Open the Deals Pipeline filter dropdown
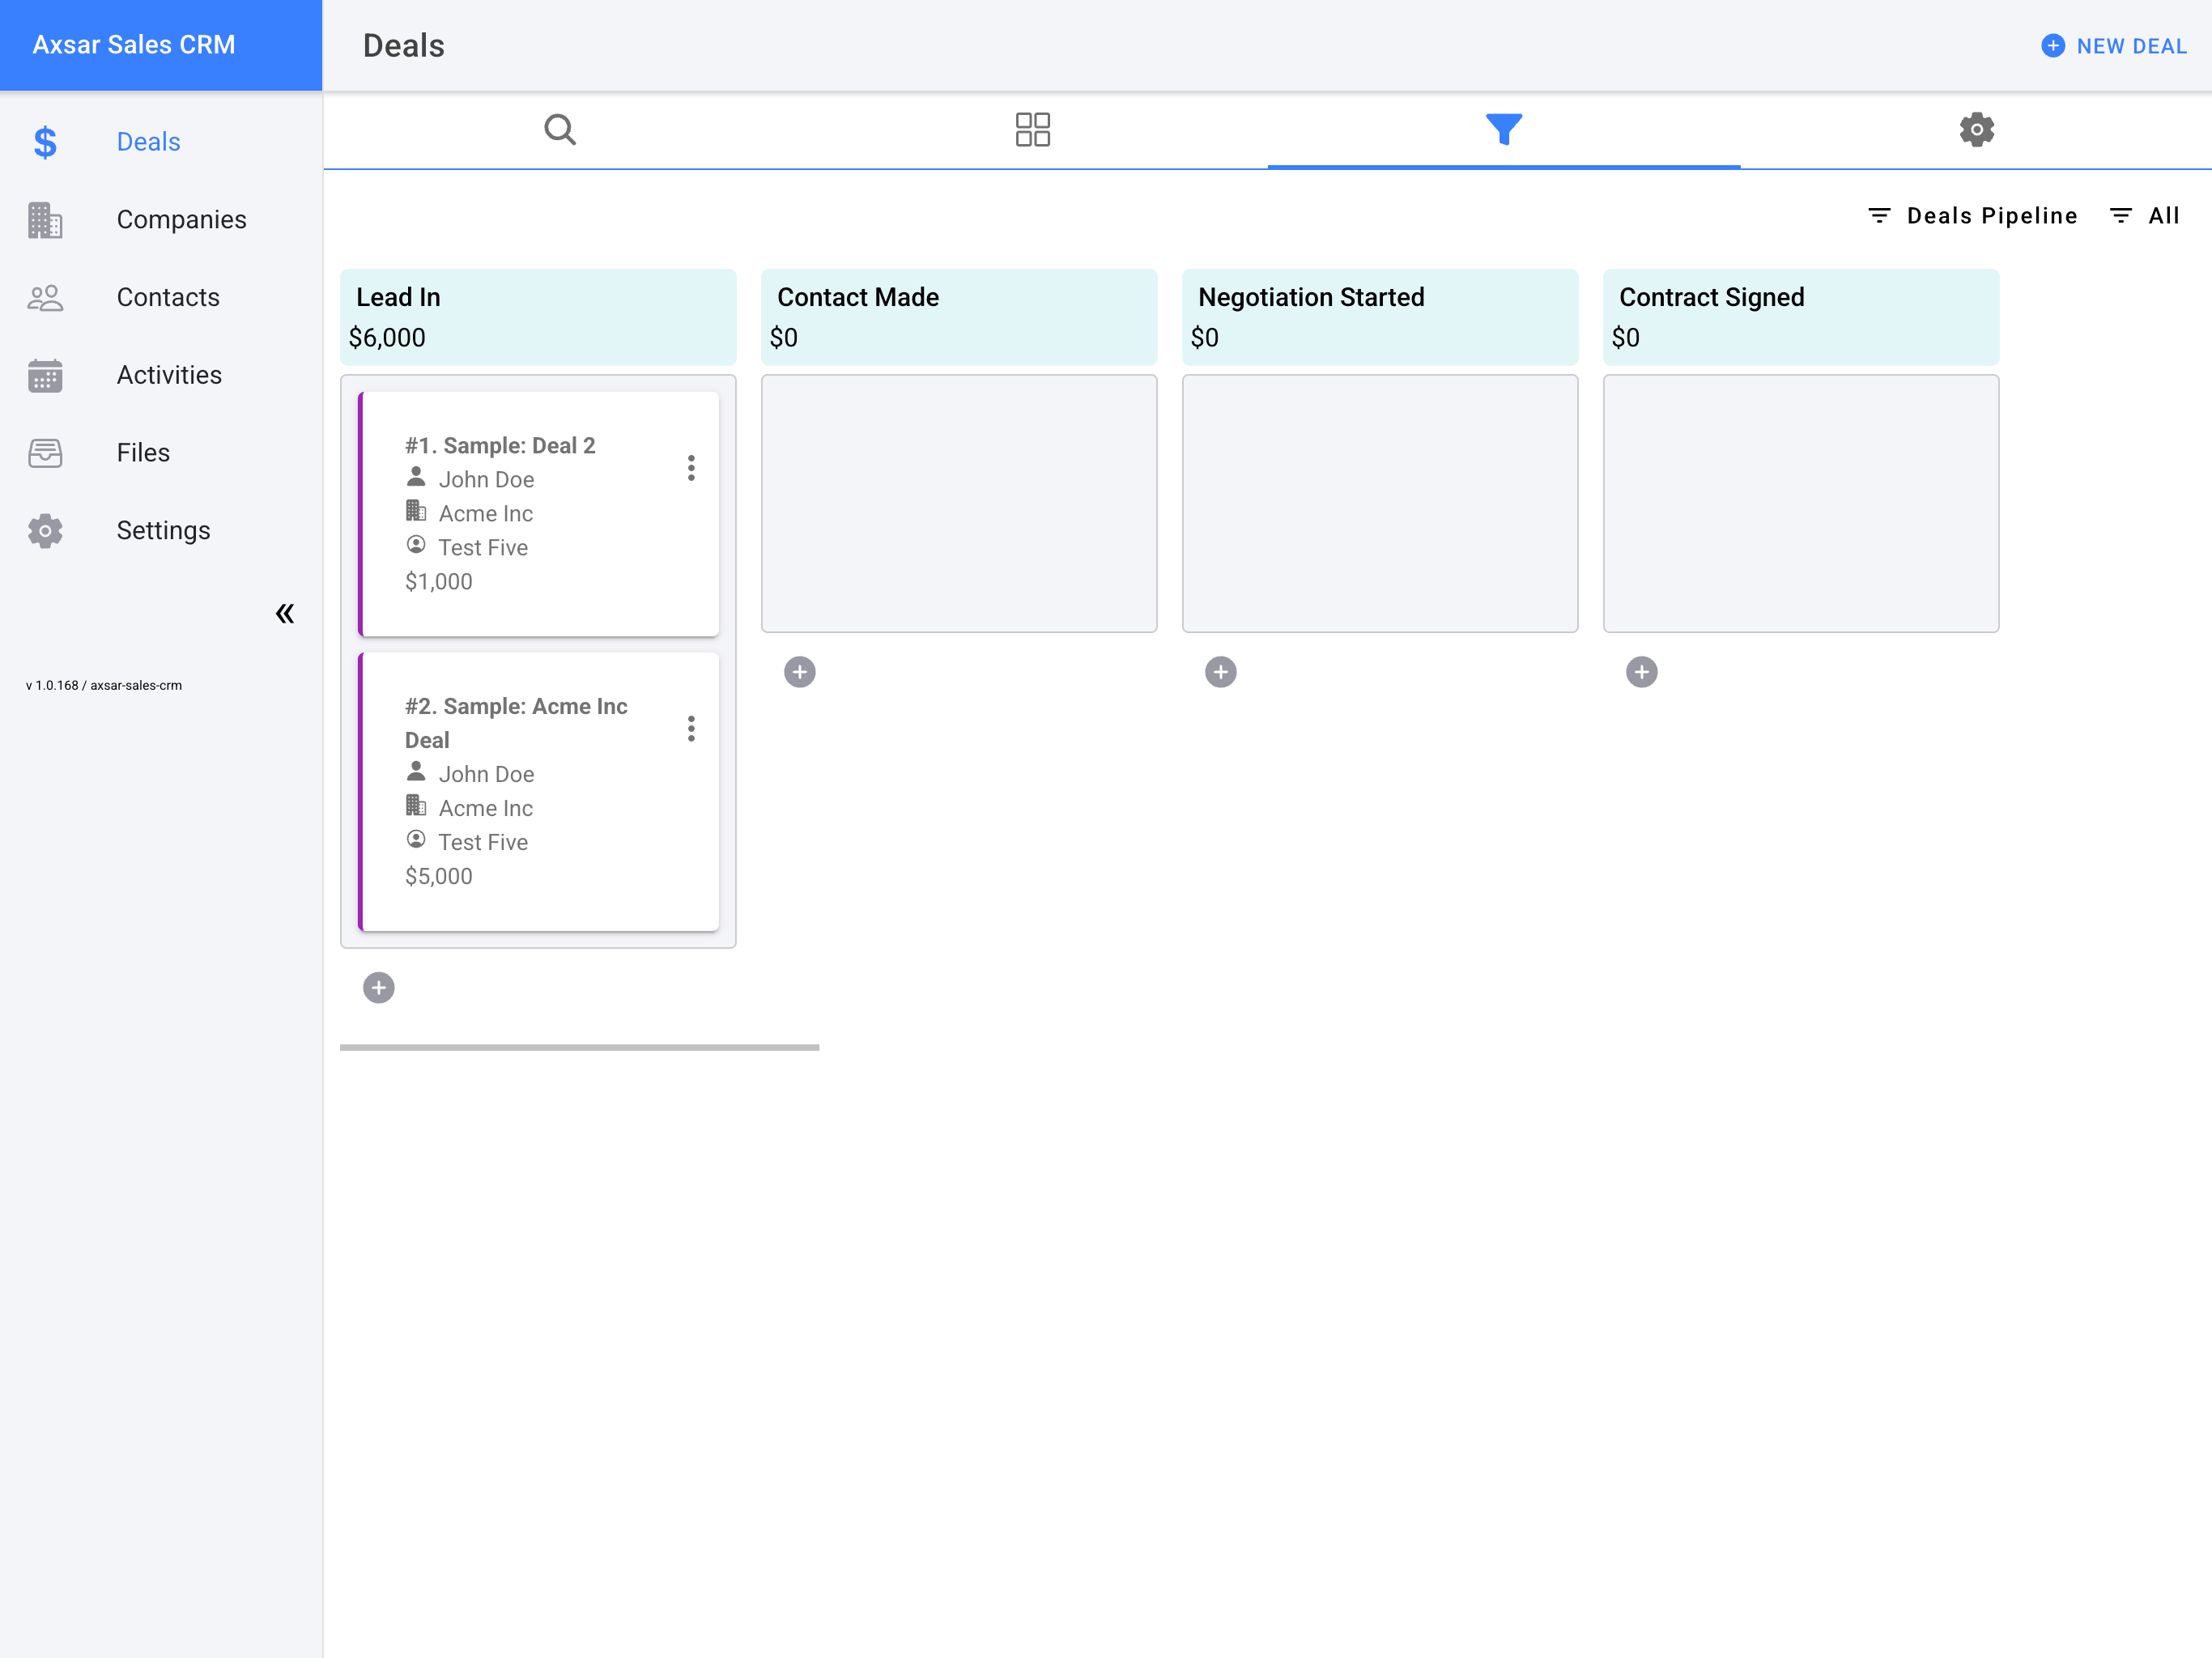Viewport: 2212px width, 1658px height. point(1973,216)
